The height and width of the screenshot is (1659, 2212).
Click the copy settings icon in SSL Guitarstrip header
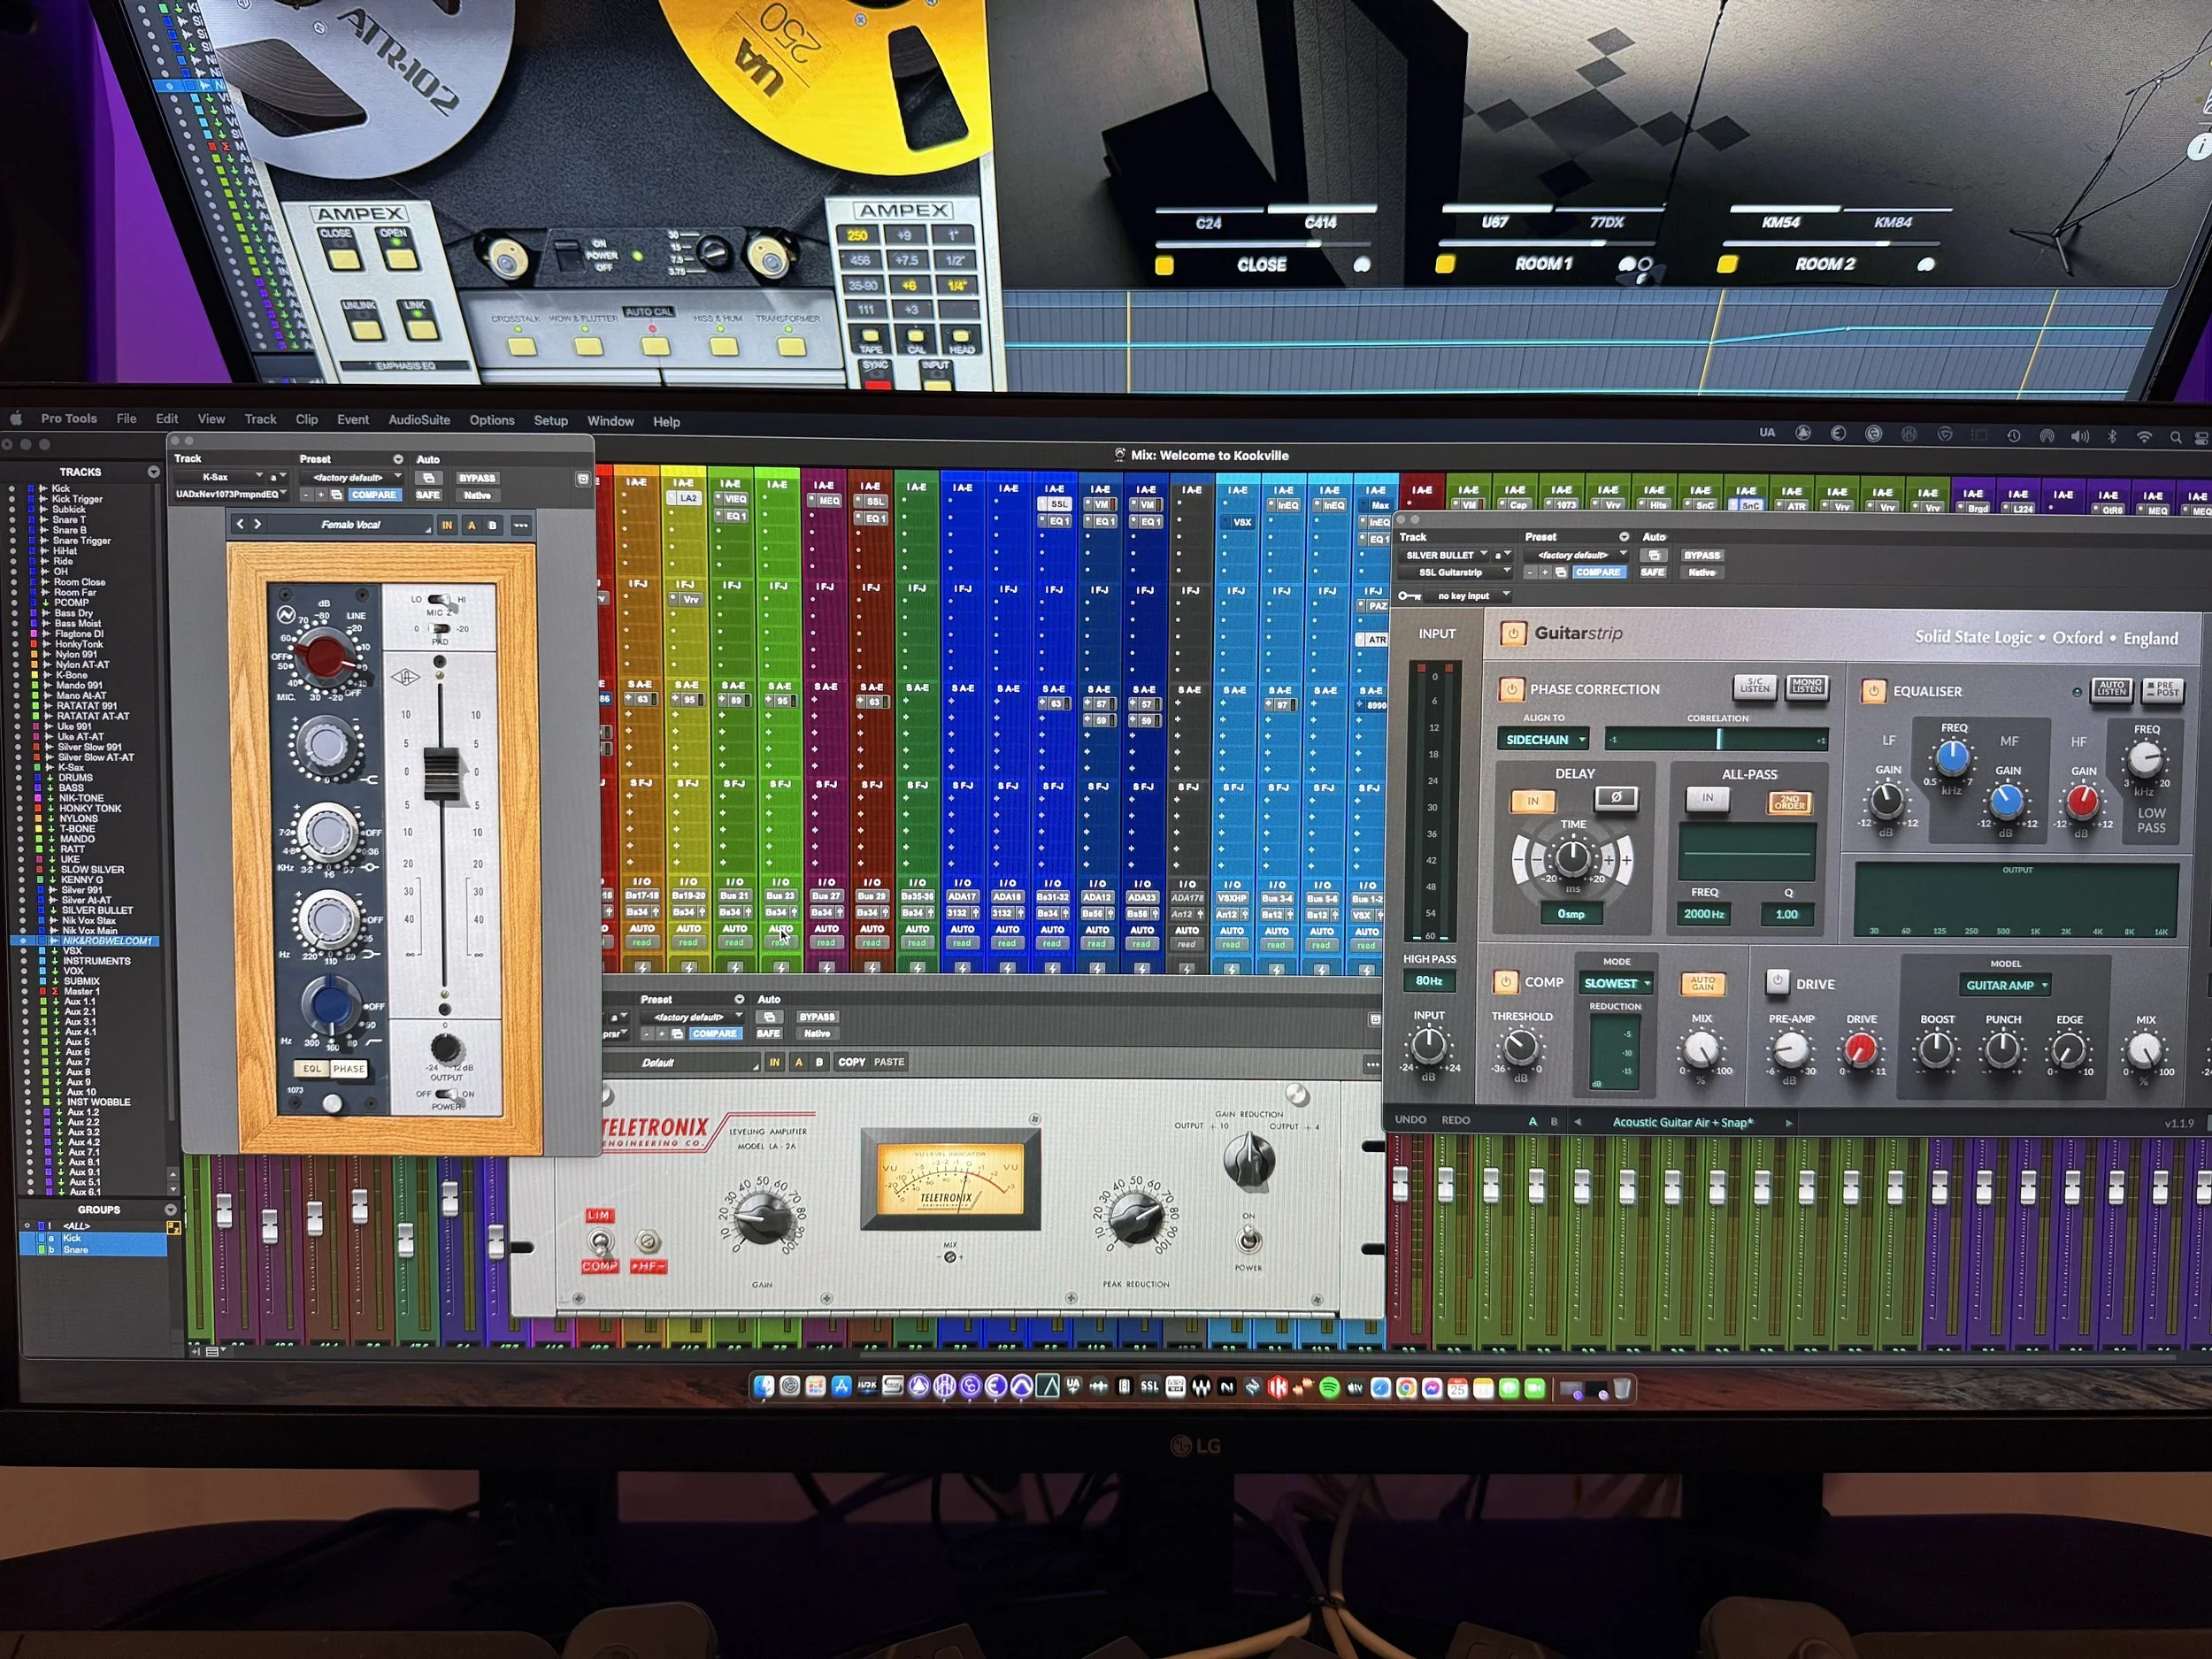click(x=1561, y=572)
